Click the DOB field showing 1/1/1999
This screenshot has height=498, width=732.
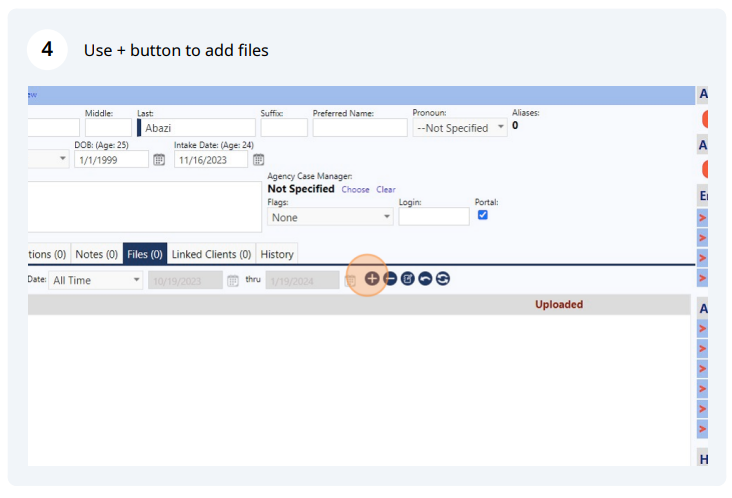[111, 160]
